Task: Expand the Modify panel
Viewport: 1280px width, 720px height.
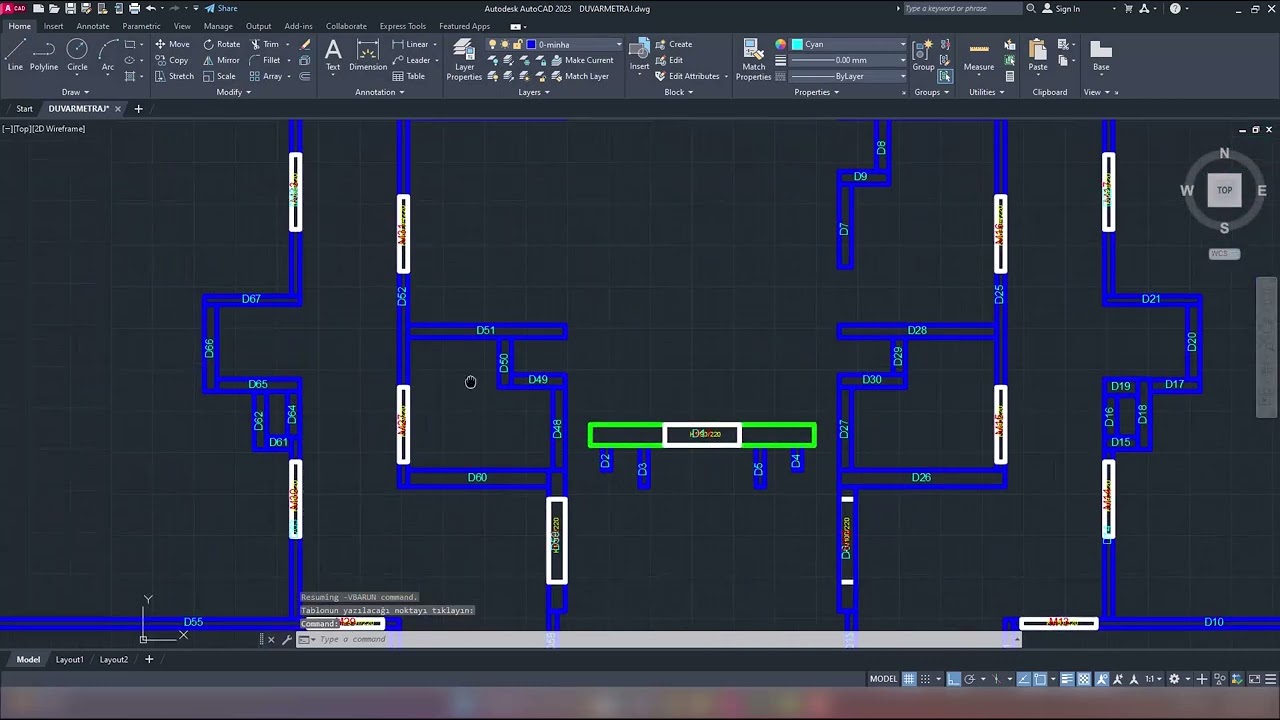Action: [233, 92]
